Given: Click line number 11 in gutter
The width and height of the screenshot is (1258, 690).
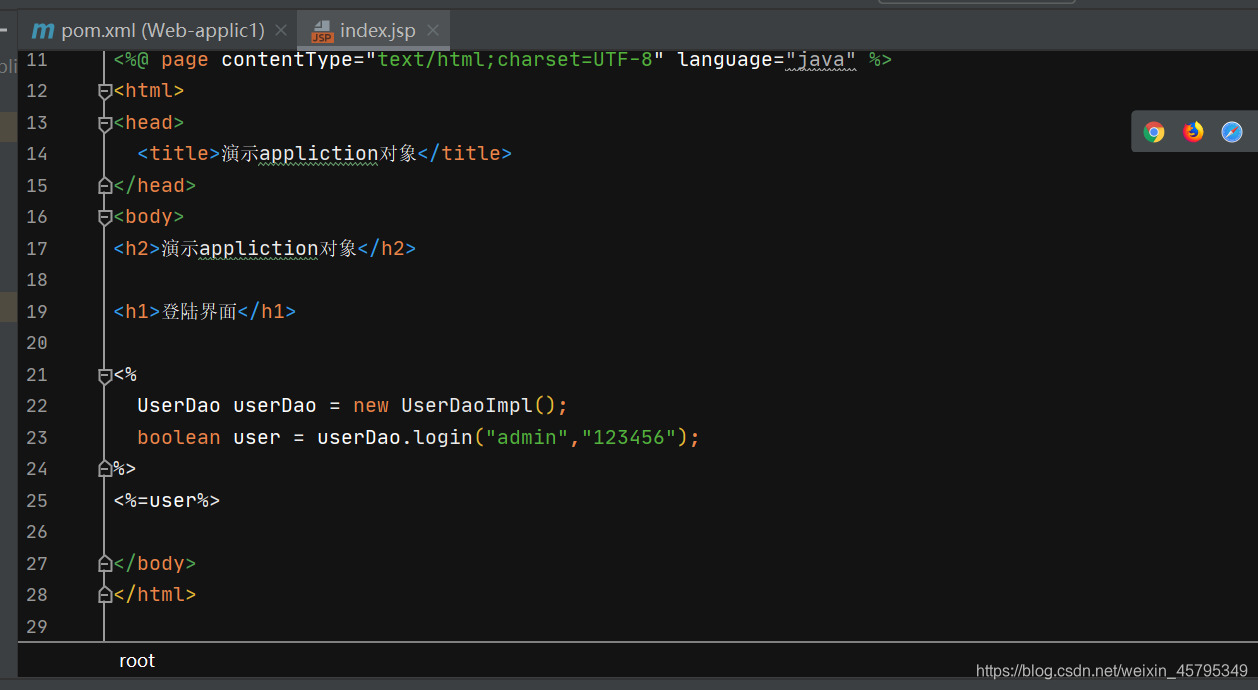Looking at the screenshot, I should click(37, 60).
